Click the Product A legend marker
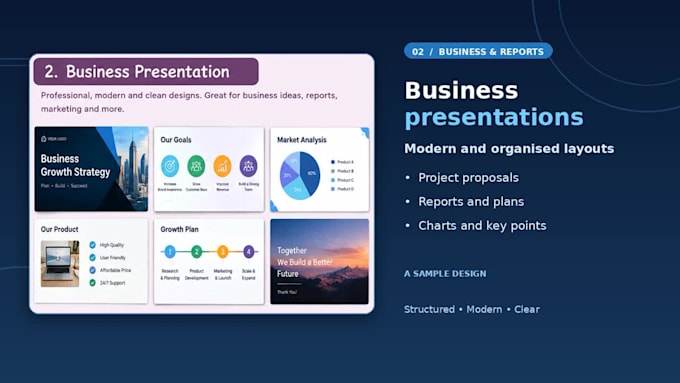The width and height of the screenshot is (680, 383). tap(333, 162)
